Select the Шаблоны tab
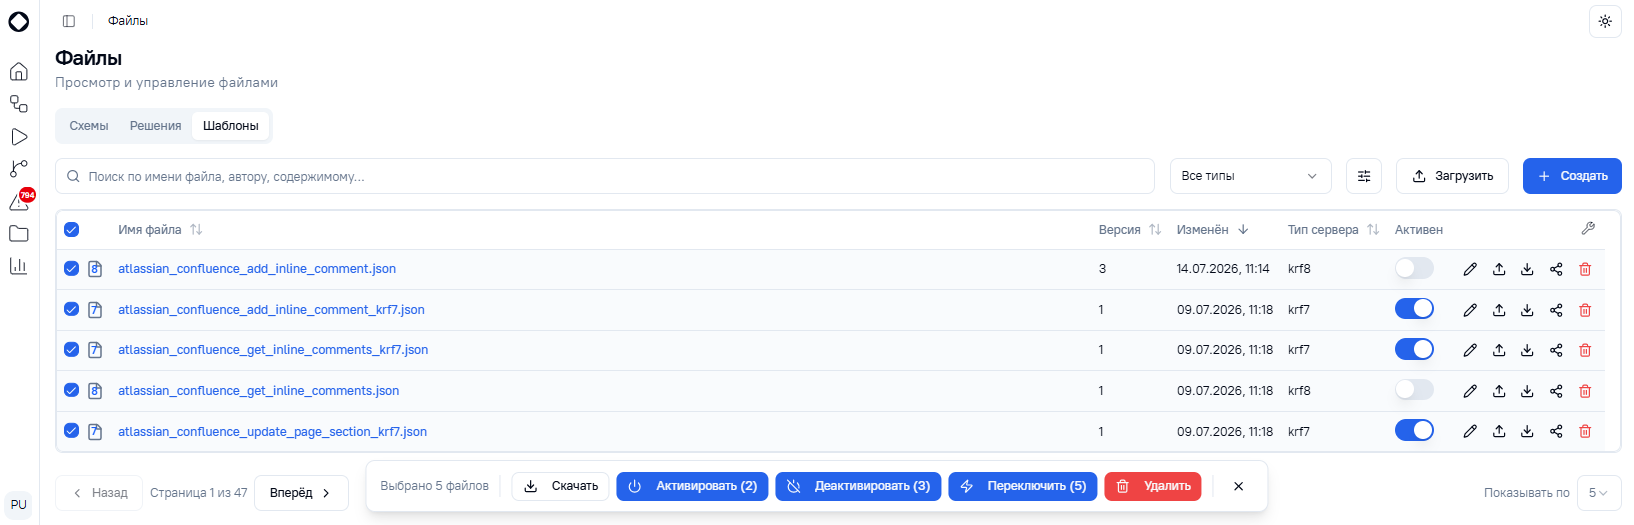 pos(230,126)
